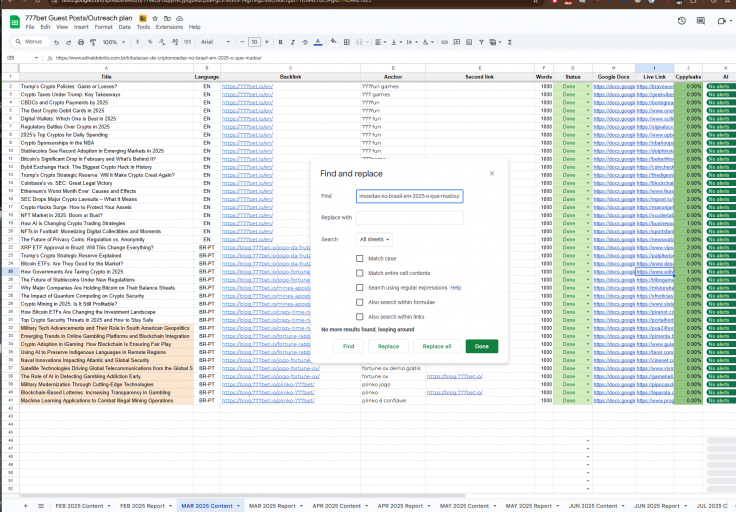Apply currency format icon
Image resolution: width=736 pixels, height=512 pixels.
[x=138, y=42]
